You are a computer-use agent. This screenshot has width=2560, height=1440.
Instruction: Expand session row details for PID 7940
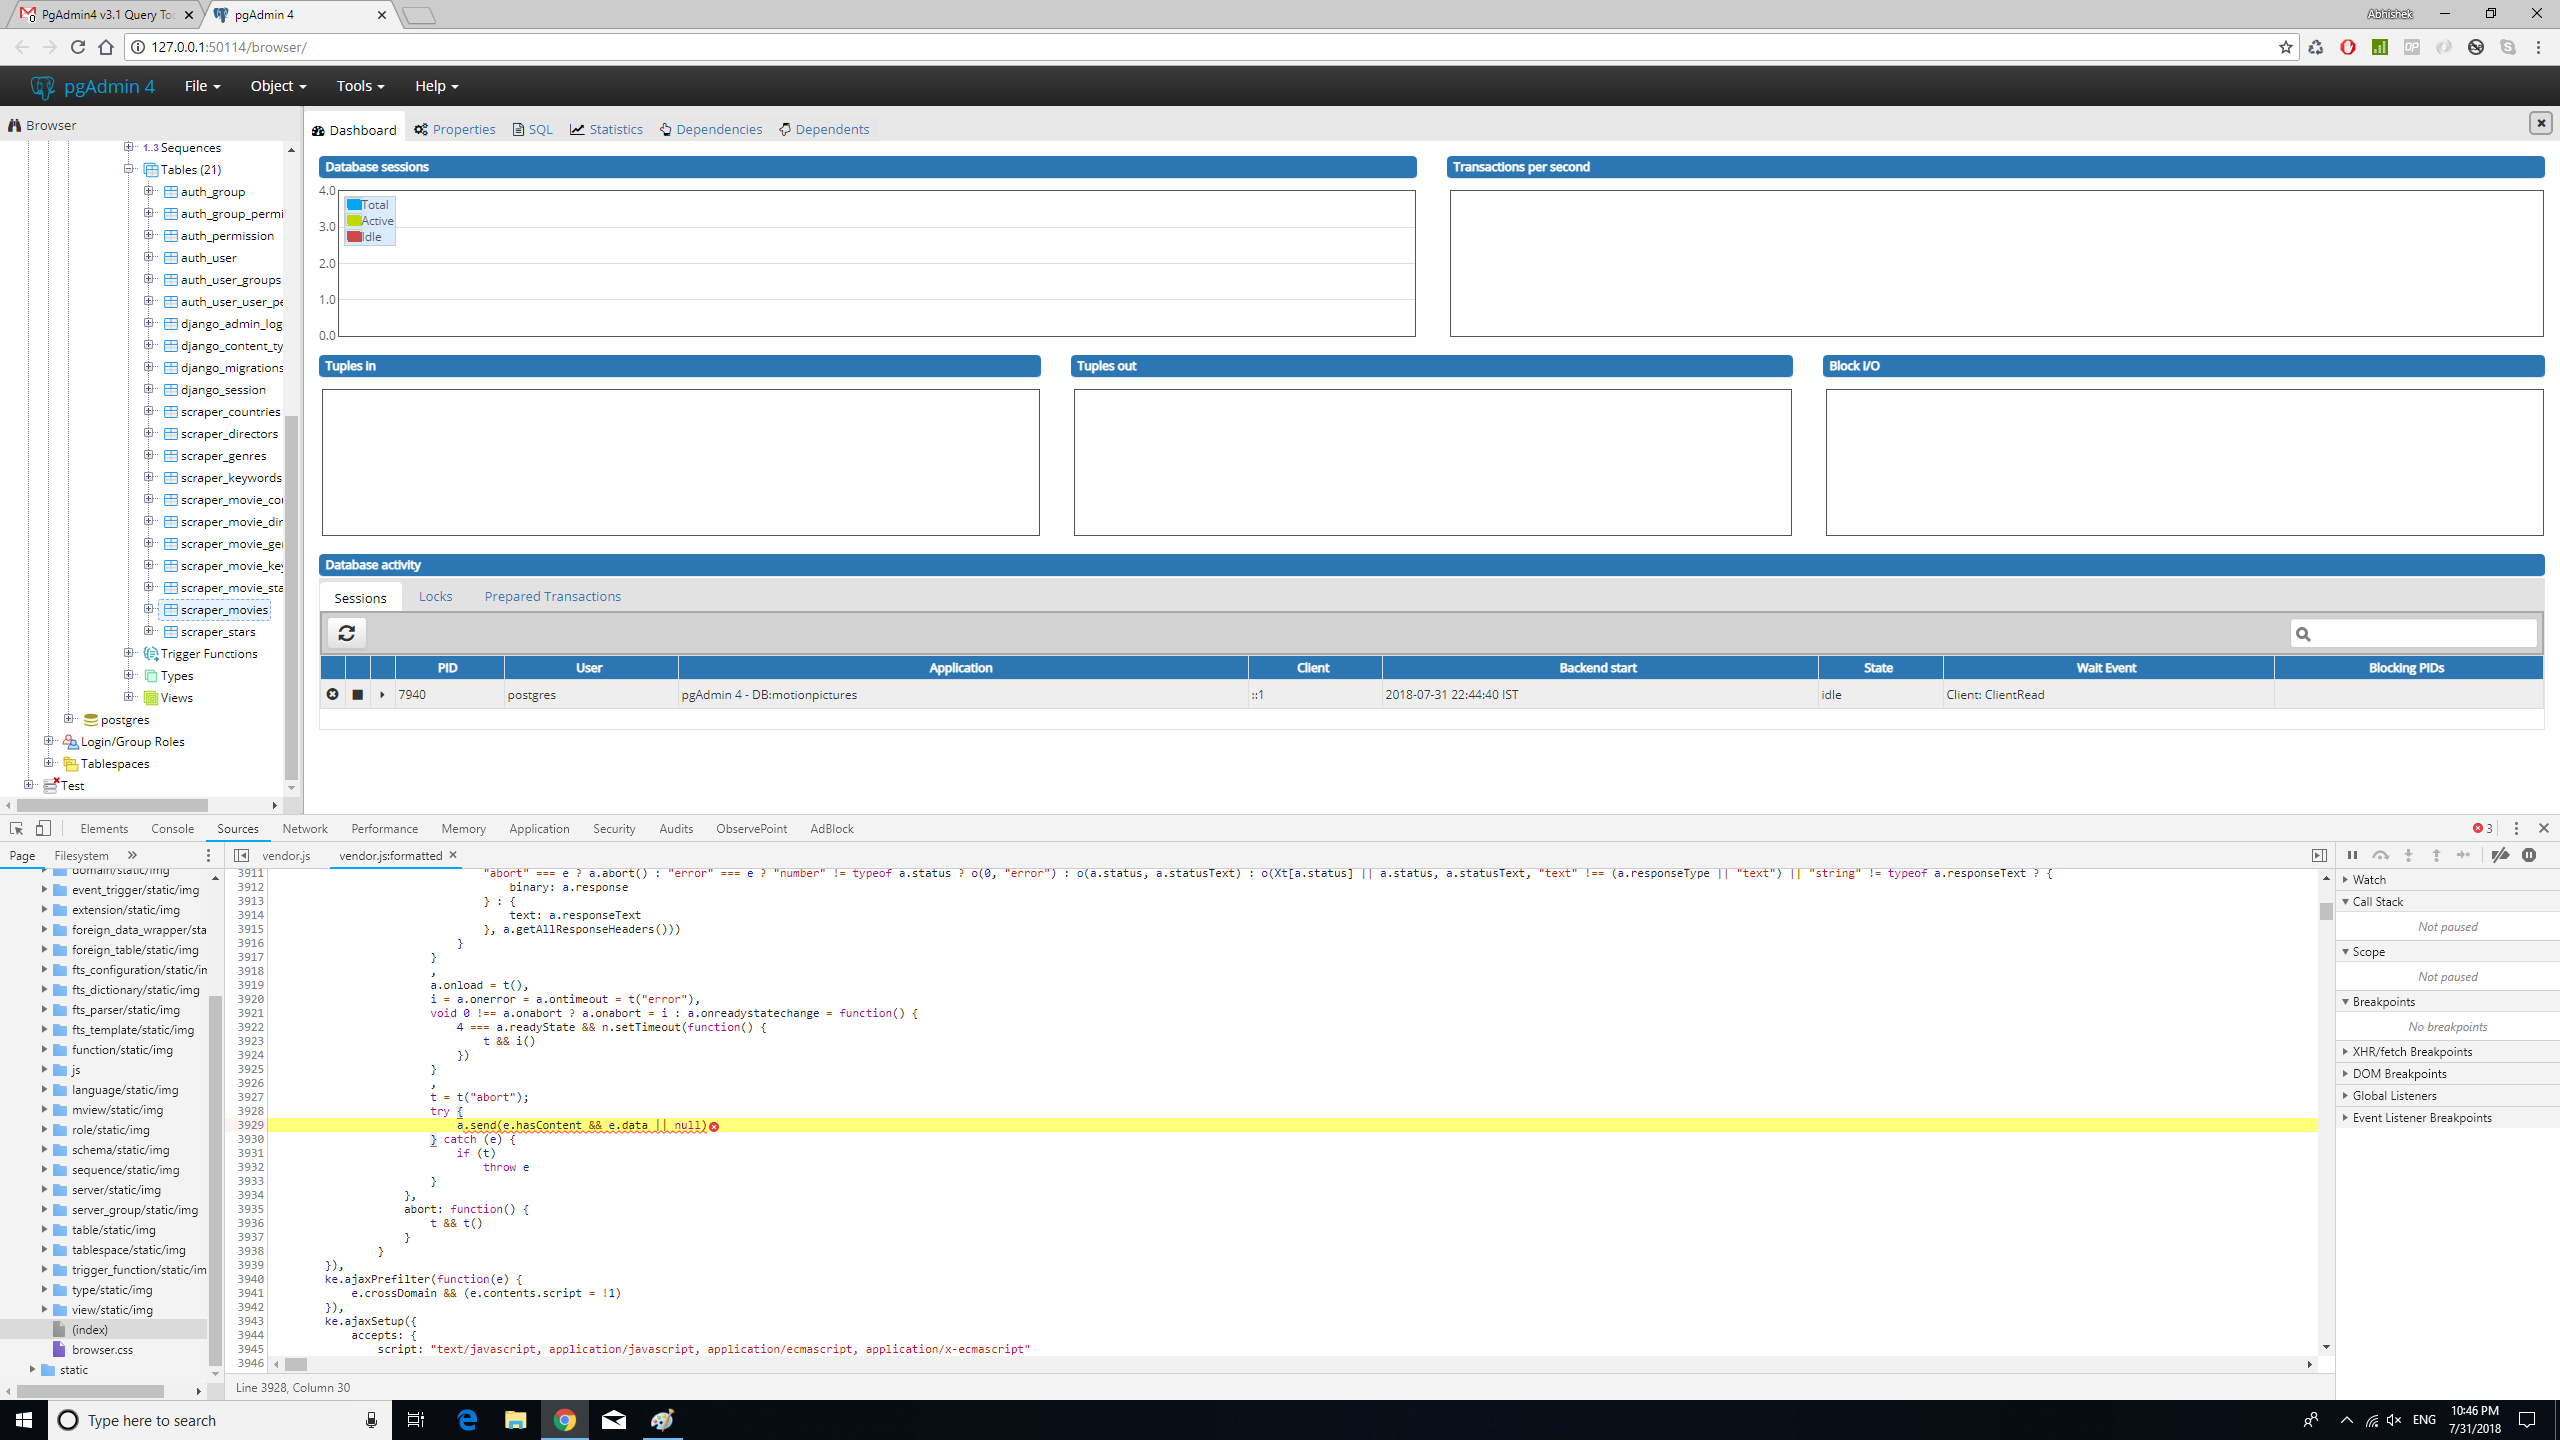click(x=382, y=694)
